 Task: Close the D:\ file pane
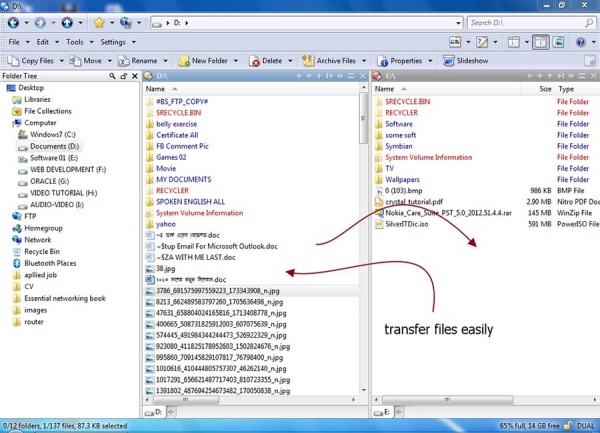(363, 76)
